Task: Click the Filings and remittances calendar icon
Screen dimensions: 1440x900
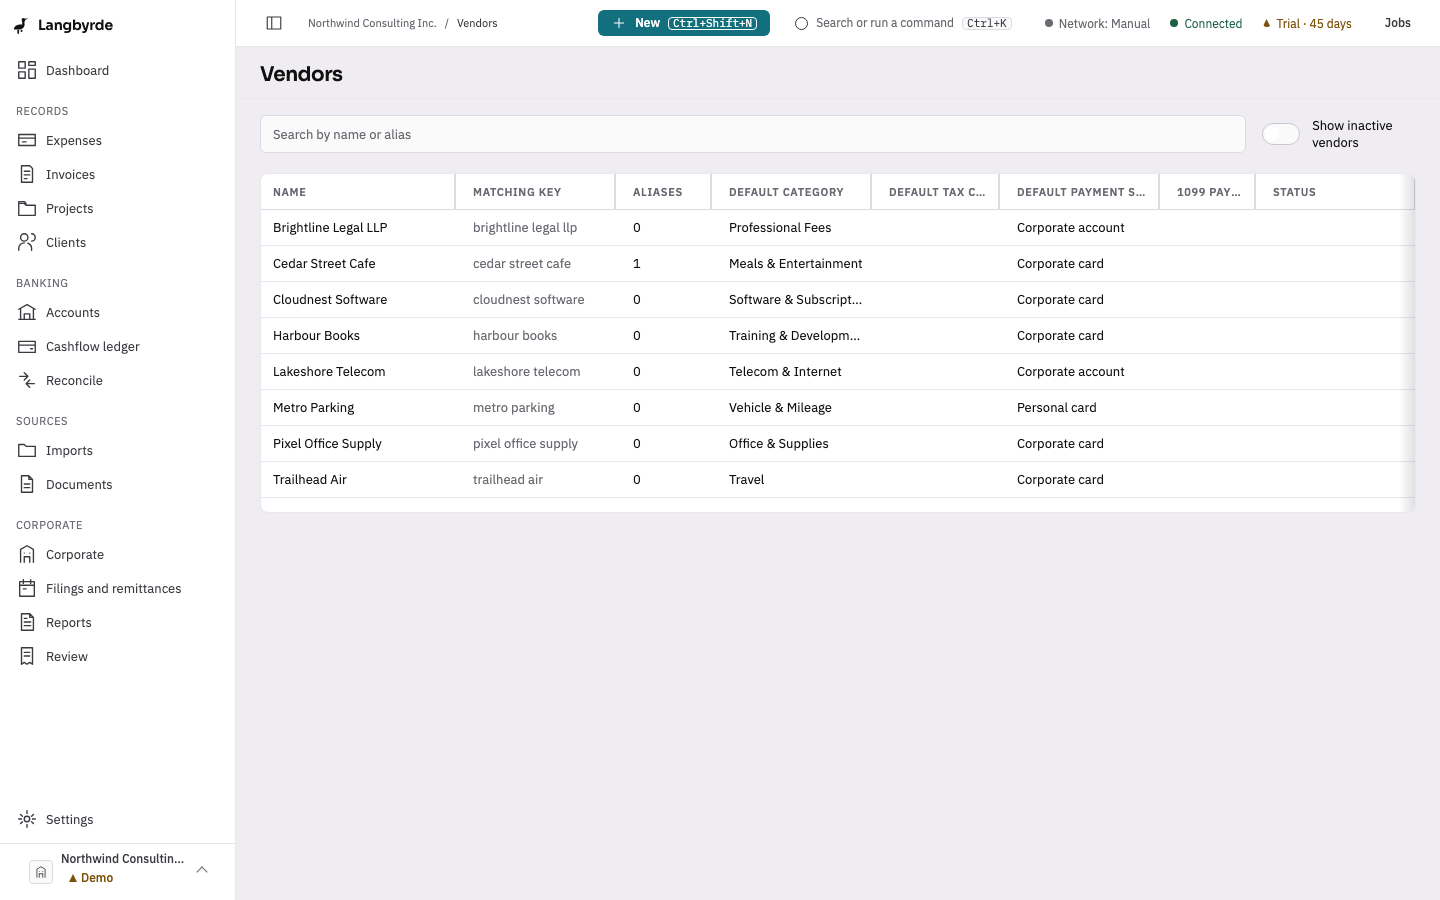Action: (27, 588)
